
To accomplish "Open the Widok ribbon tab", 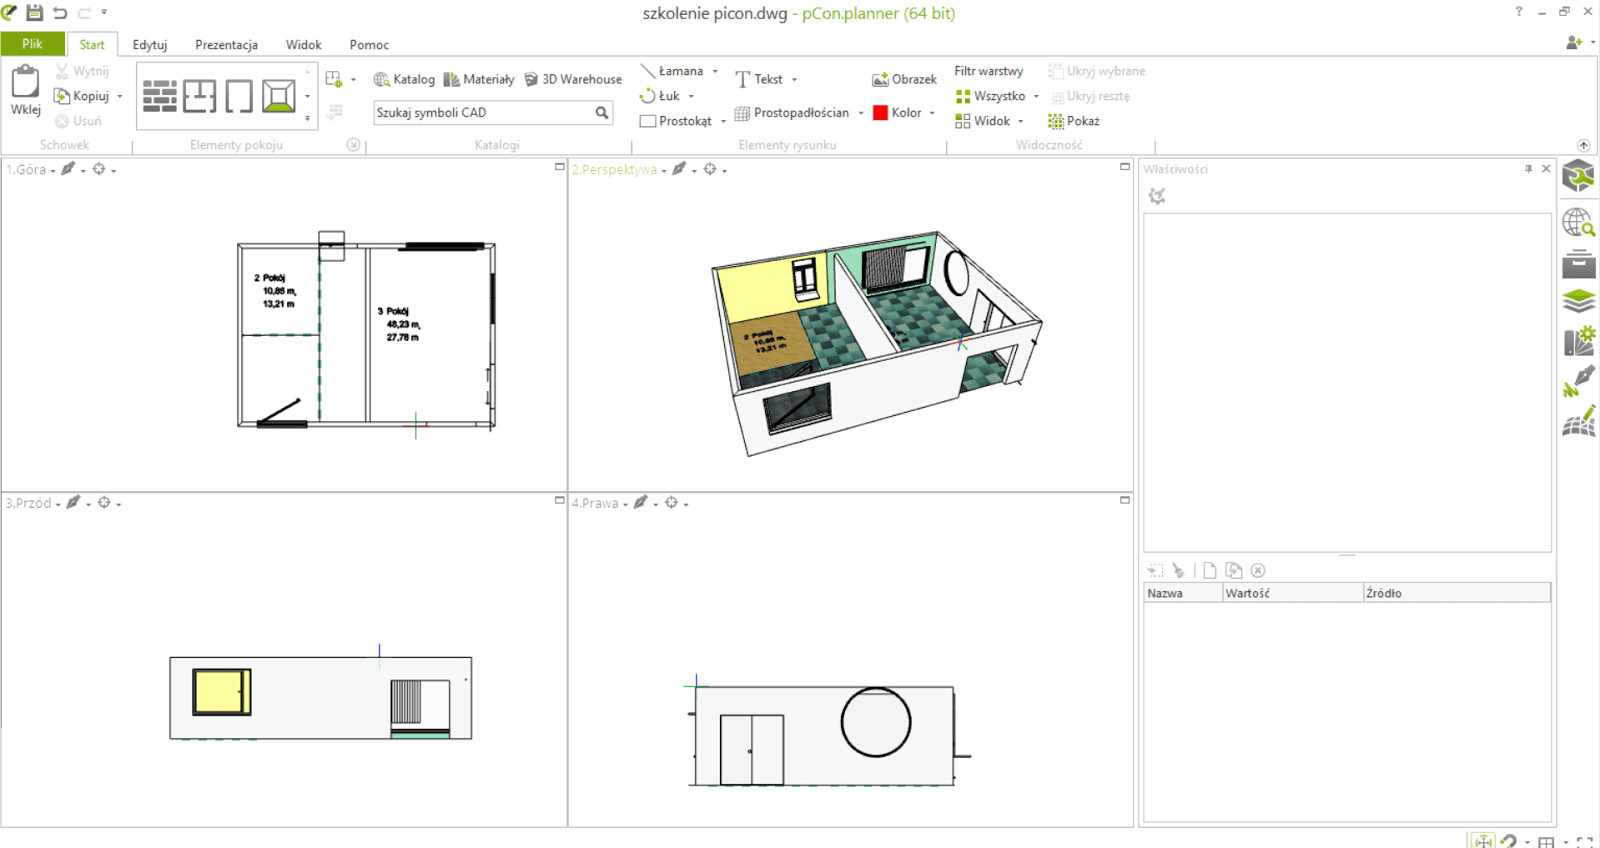I will (304, 45).
